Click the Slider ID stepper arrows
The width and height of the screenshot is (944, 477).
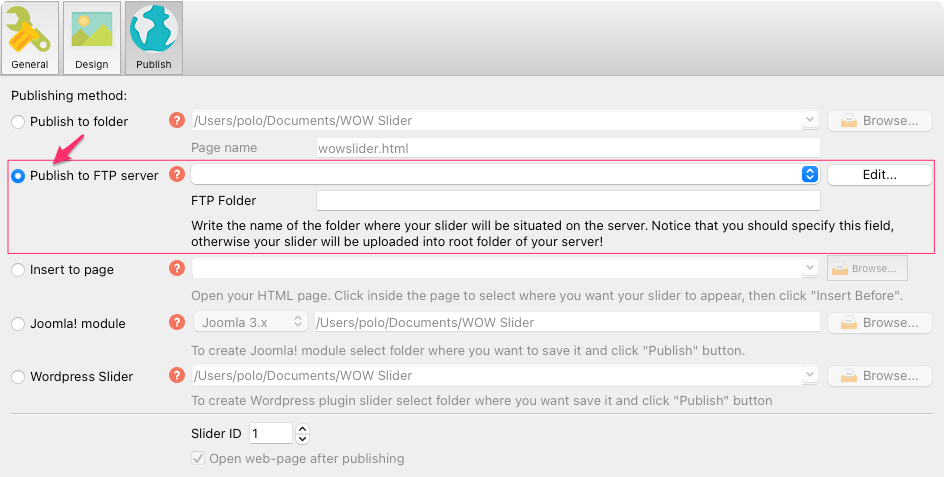[x=303, y=434]
